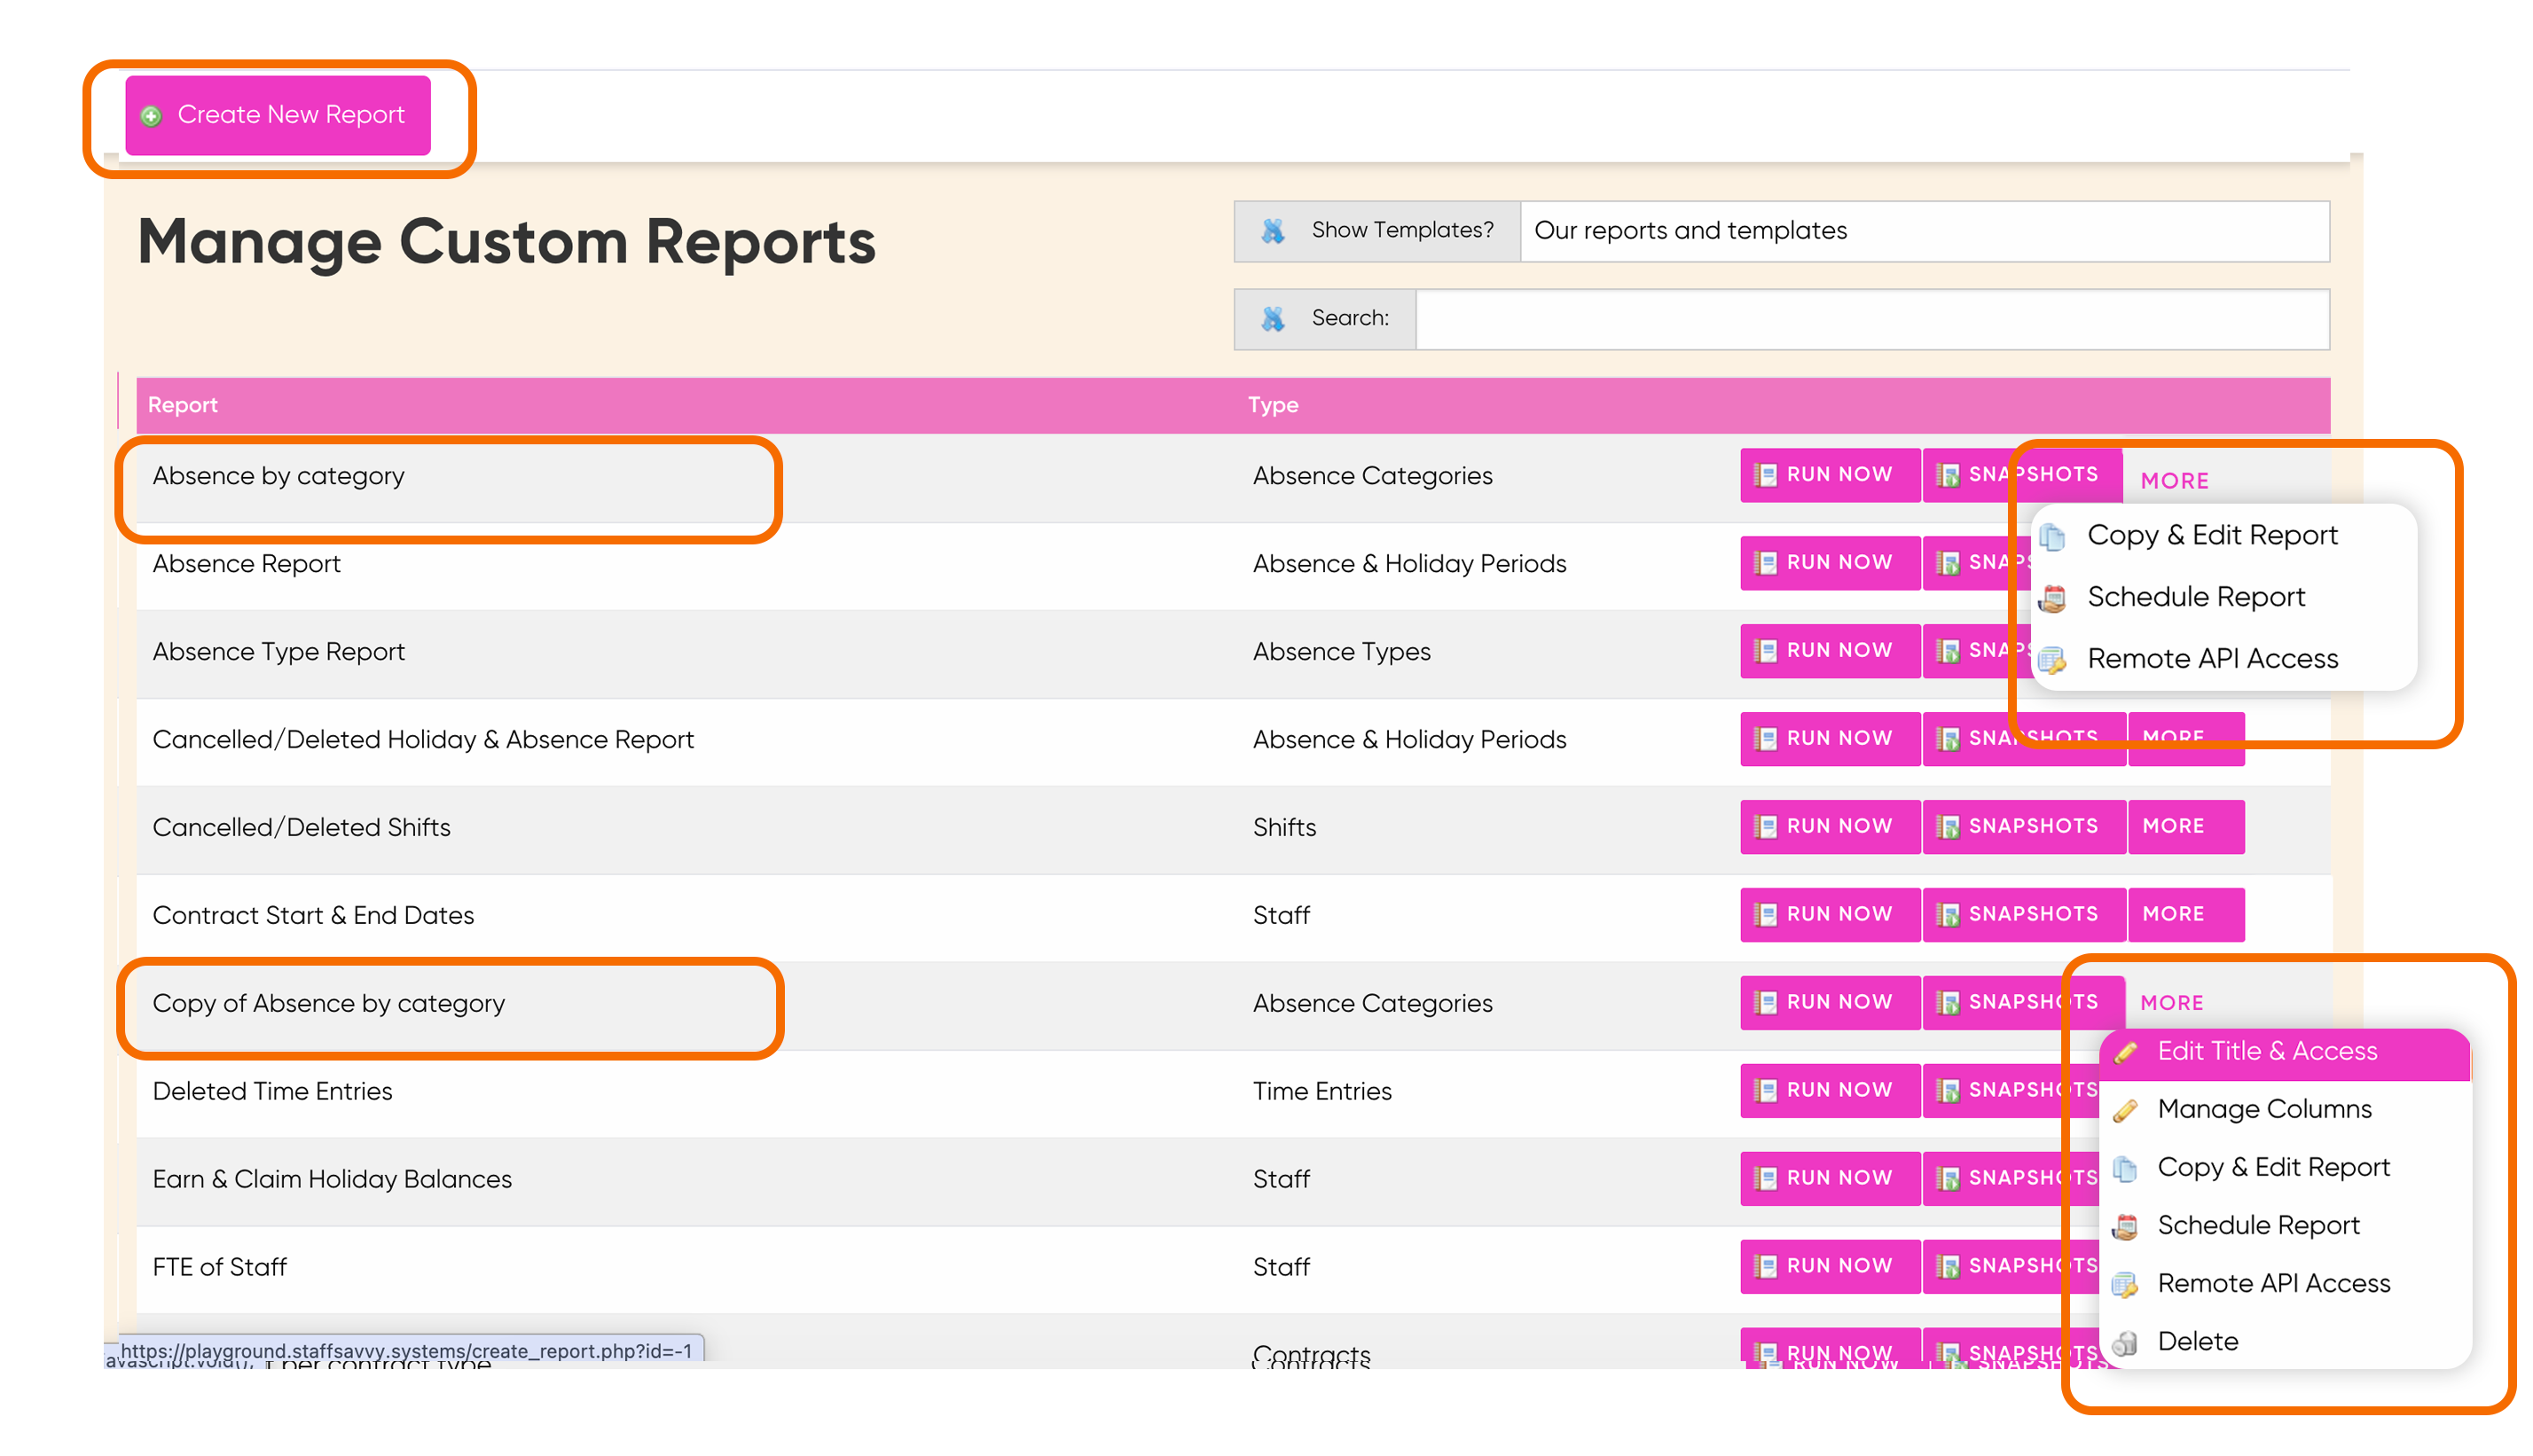This screenshot has height=1456, width=2533.
Task: Click snapshot icon in Contract Start & End Dates Snapshots
Action: pos(1948,915)
